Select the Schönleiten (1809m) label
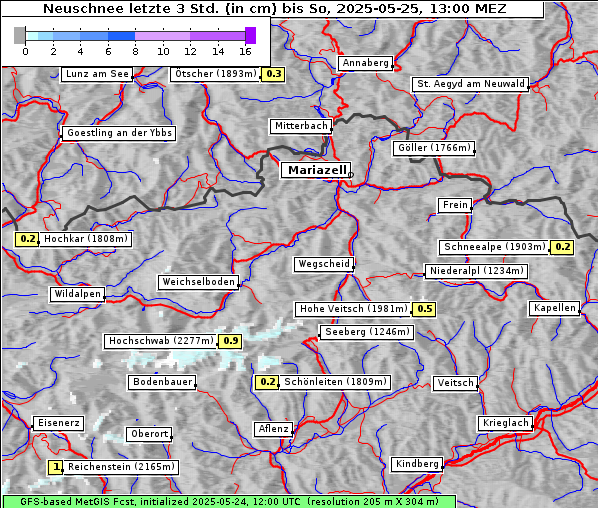598x508 pixels. coord(335,382)
